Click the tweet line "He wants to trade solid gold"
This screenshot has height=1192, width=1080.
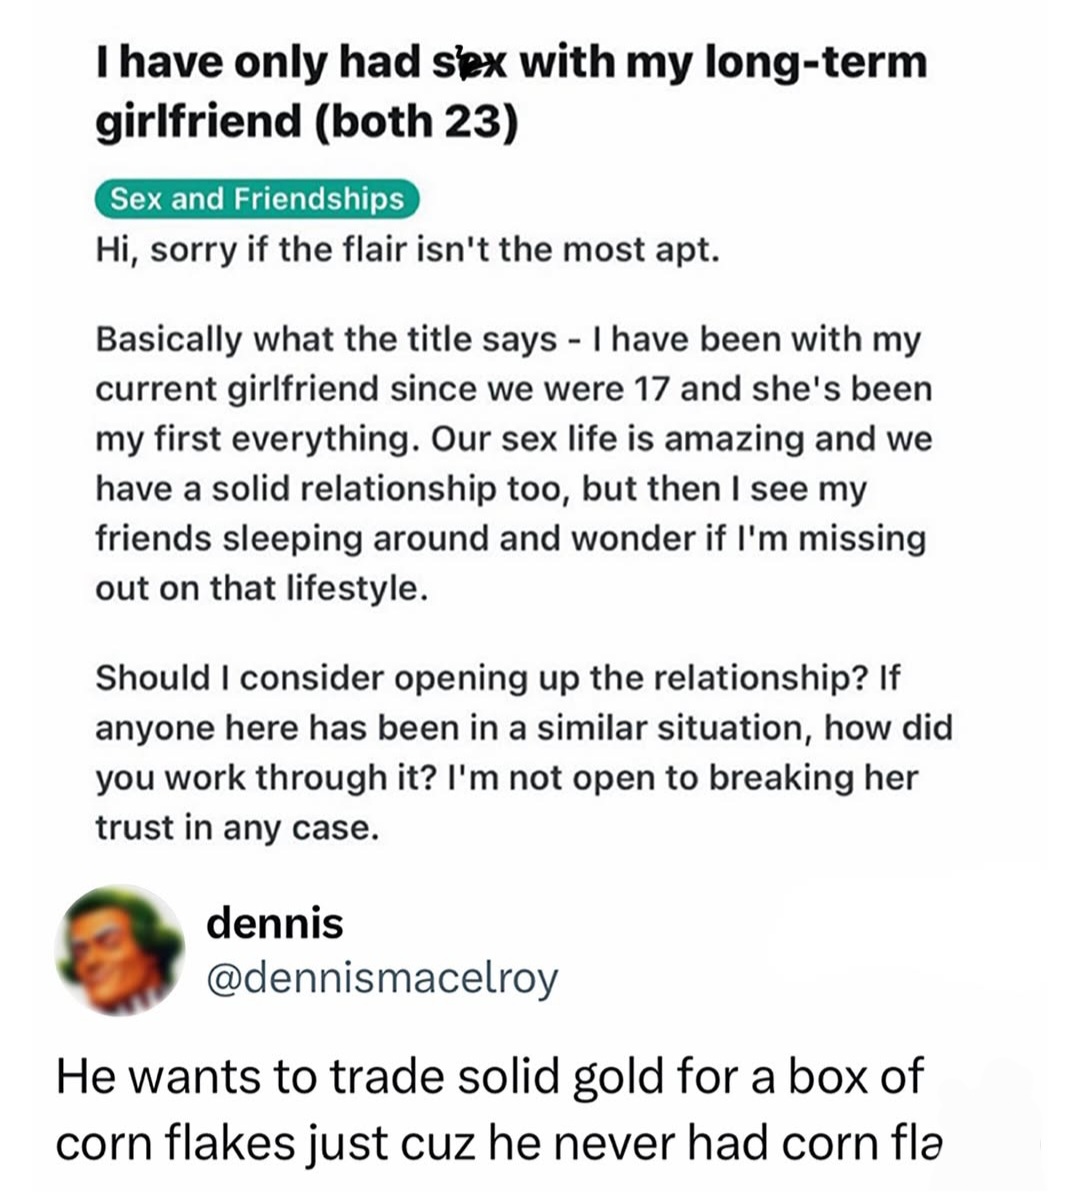(x=489, y=1079)
